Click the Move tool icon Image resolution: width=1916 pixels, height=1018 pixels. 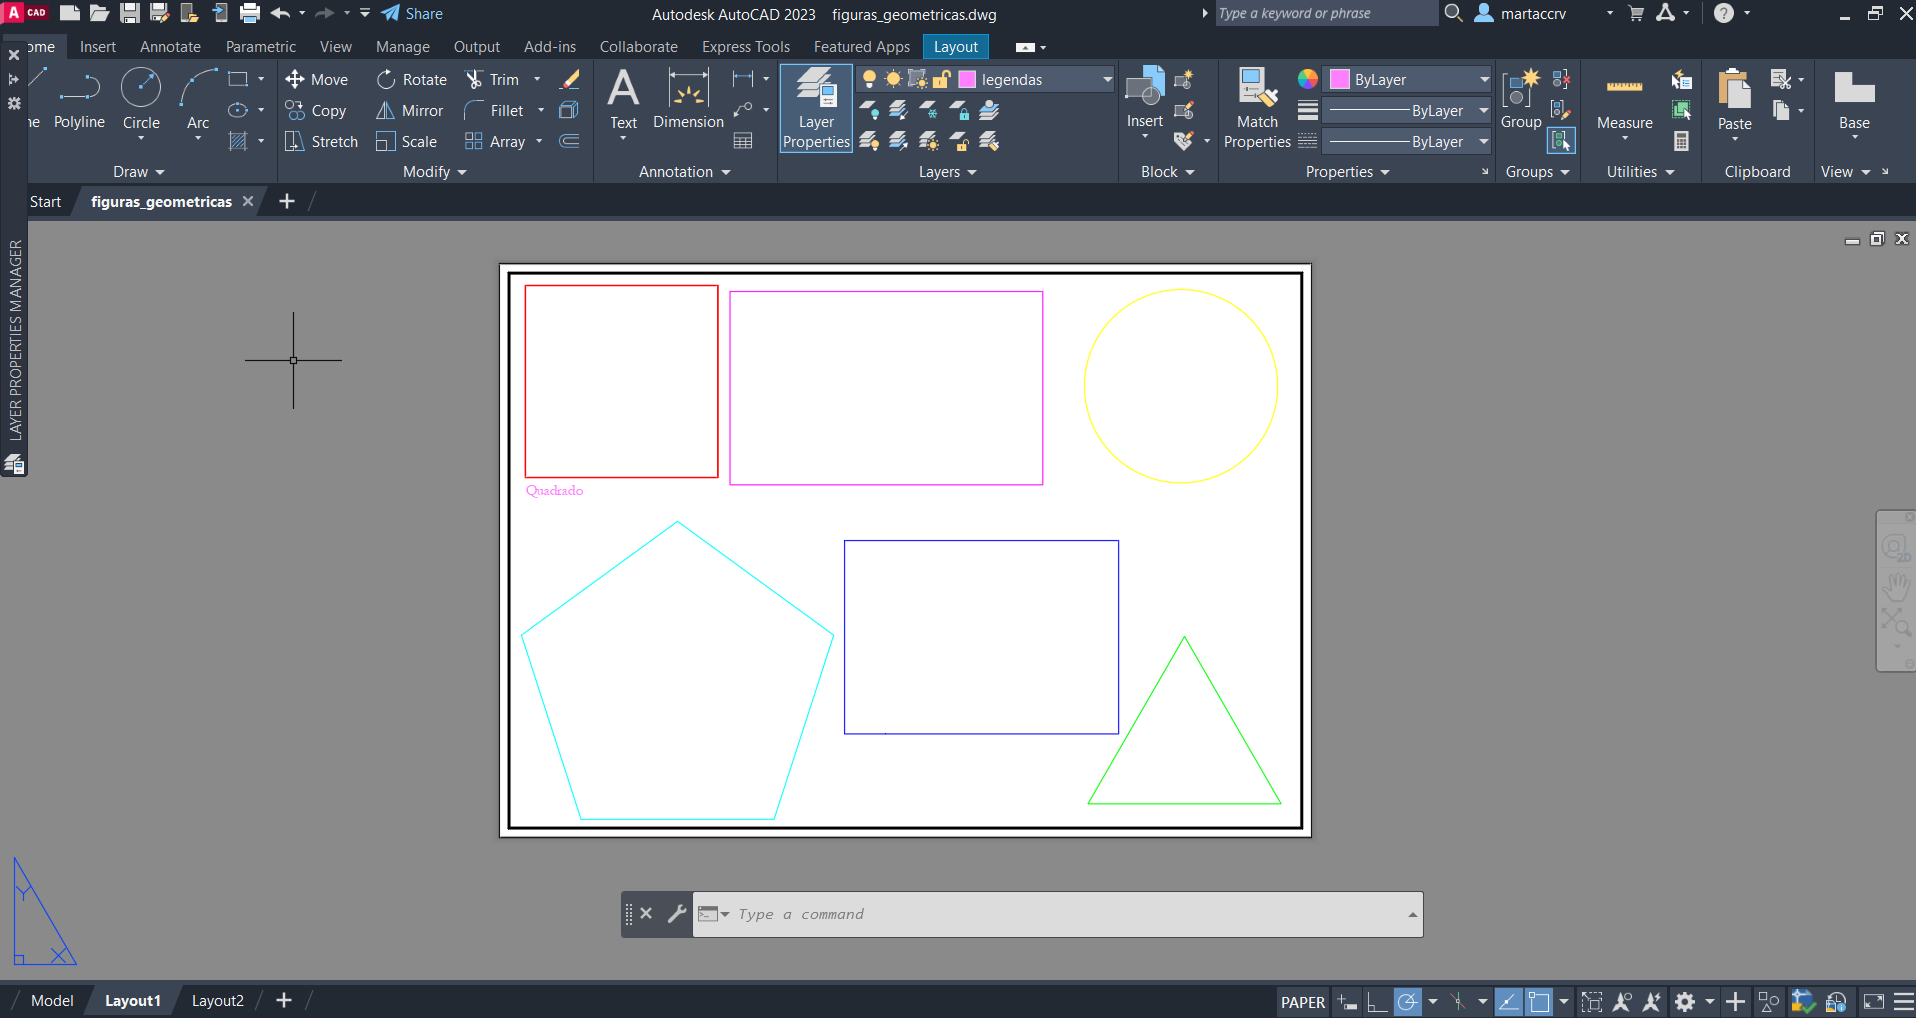point(295,80)
